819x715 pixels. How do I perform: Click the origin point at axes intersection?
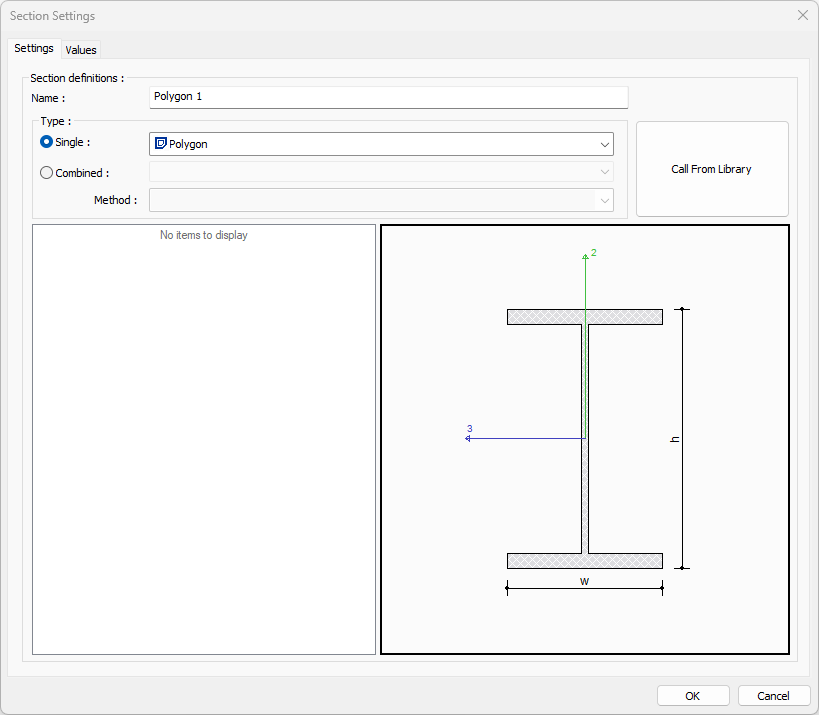pos(586,437)
